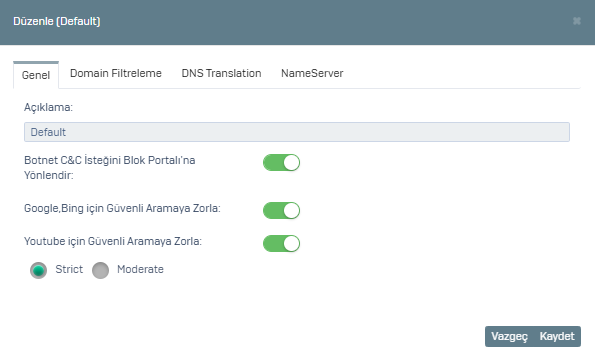Toggle Google, Bing safe search switch
595x360 pixels.
[281, 211]
